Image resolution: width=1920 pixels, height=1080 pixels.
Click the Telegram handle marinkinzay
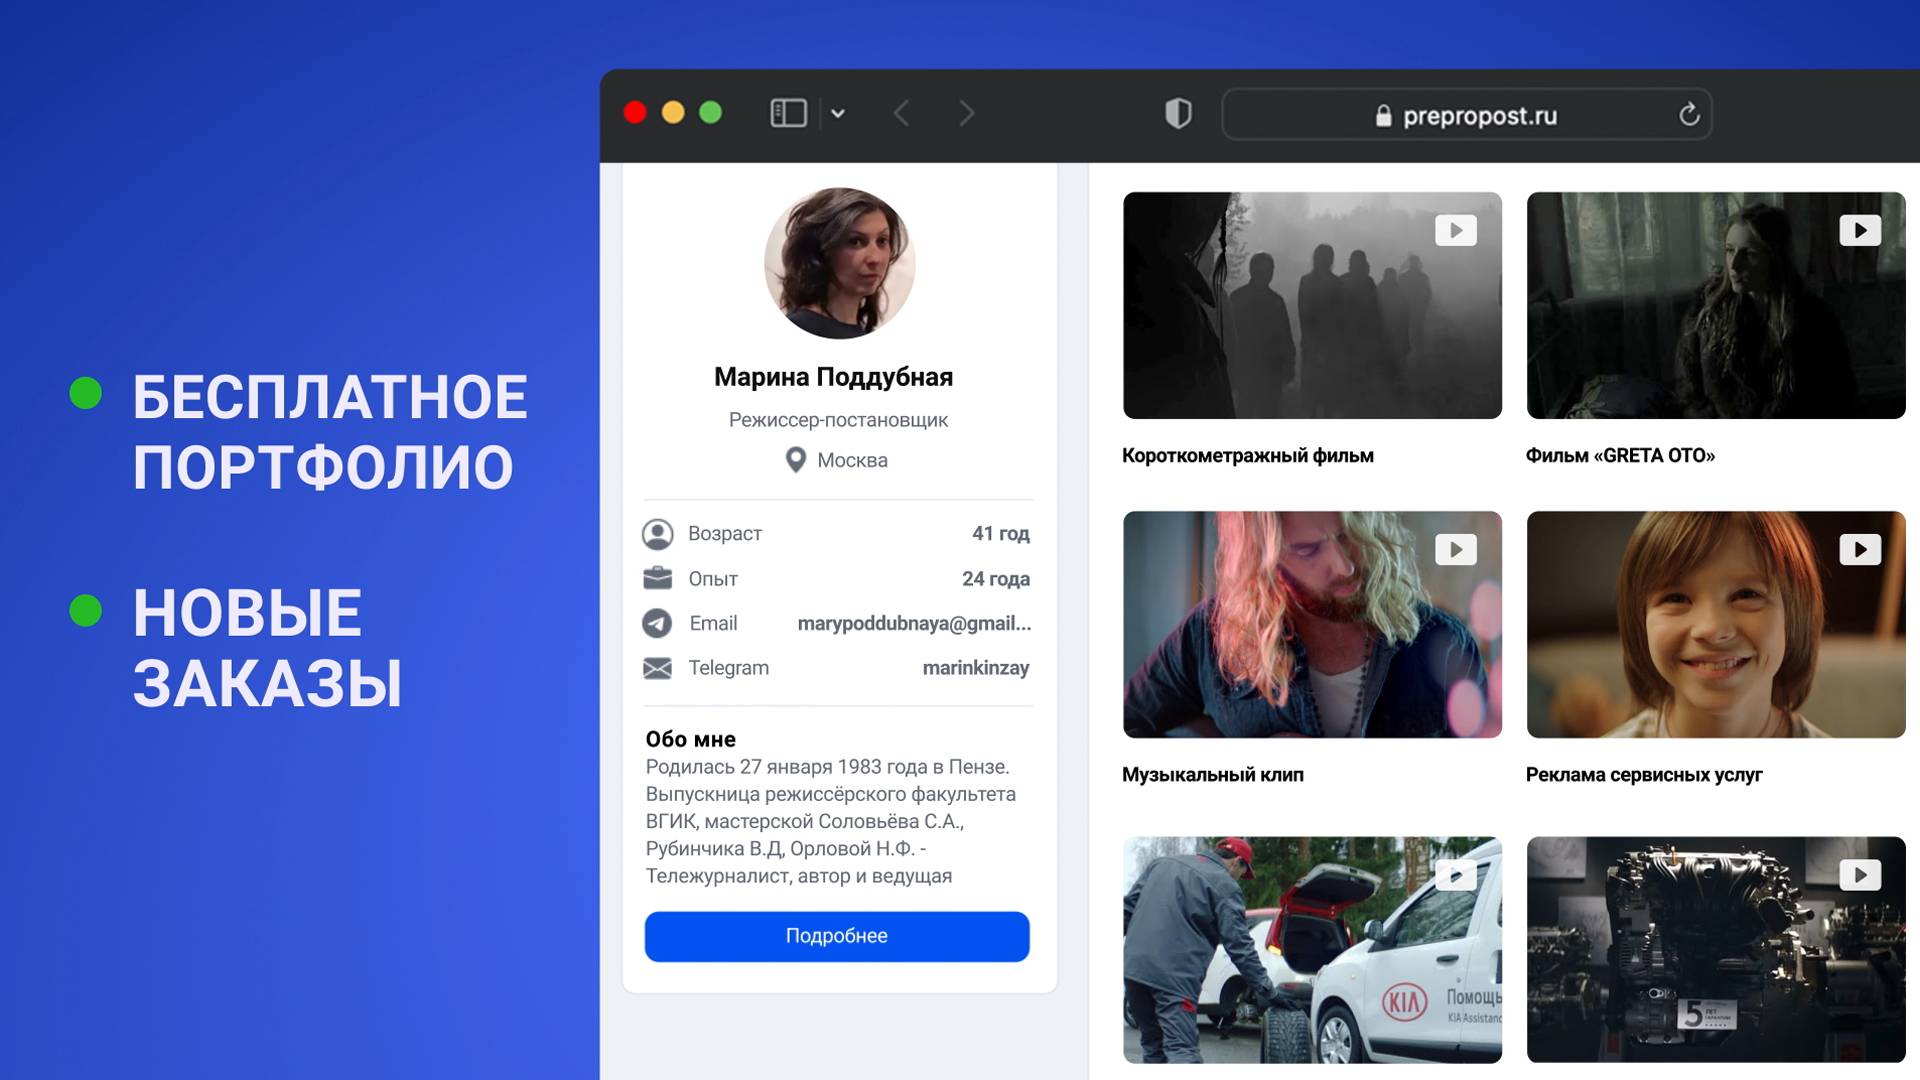pos(977,667)
